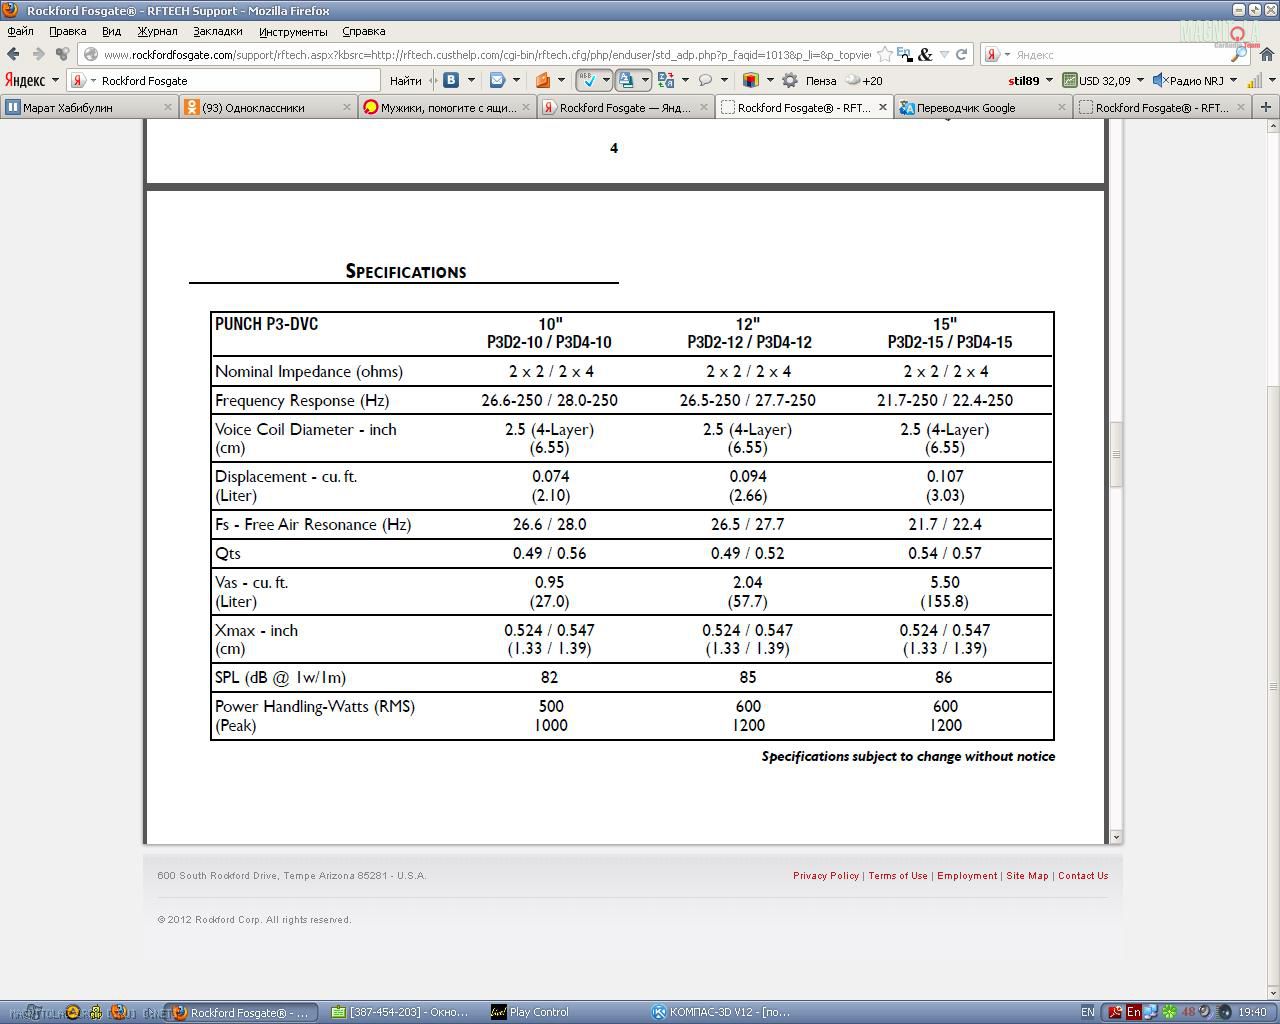
Task: Open the Инструменты menu
Action: [x=292, y=31]
